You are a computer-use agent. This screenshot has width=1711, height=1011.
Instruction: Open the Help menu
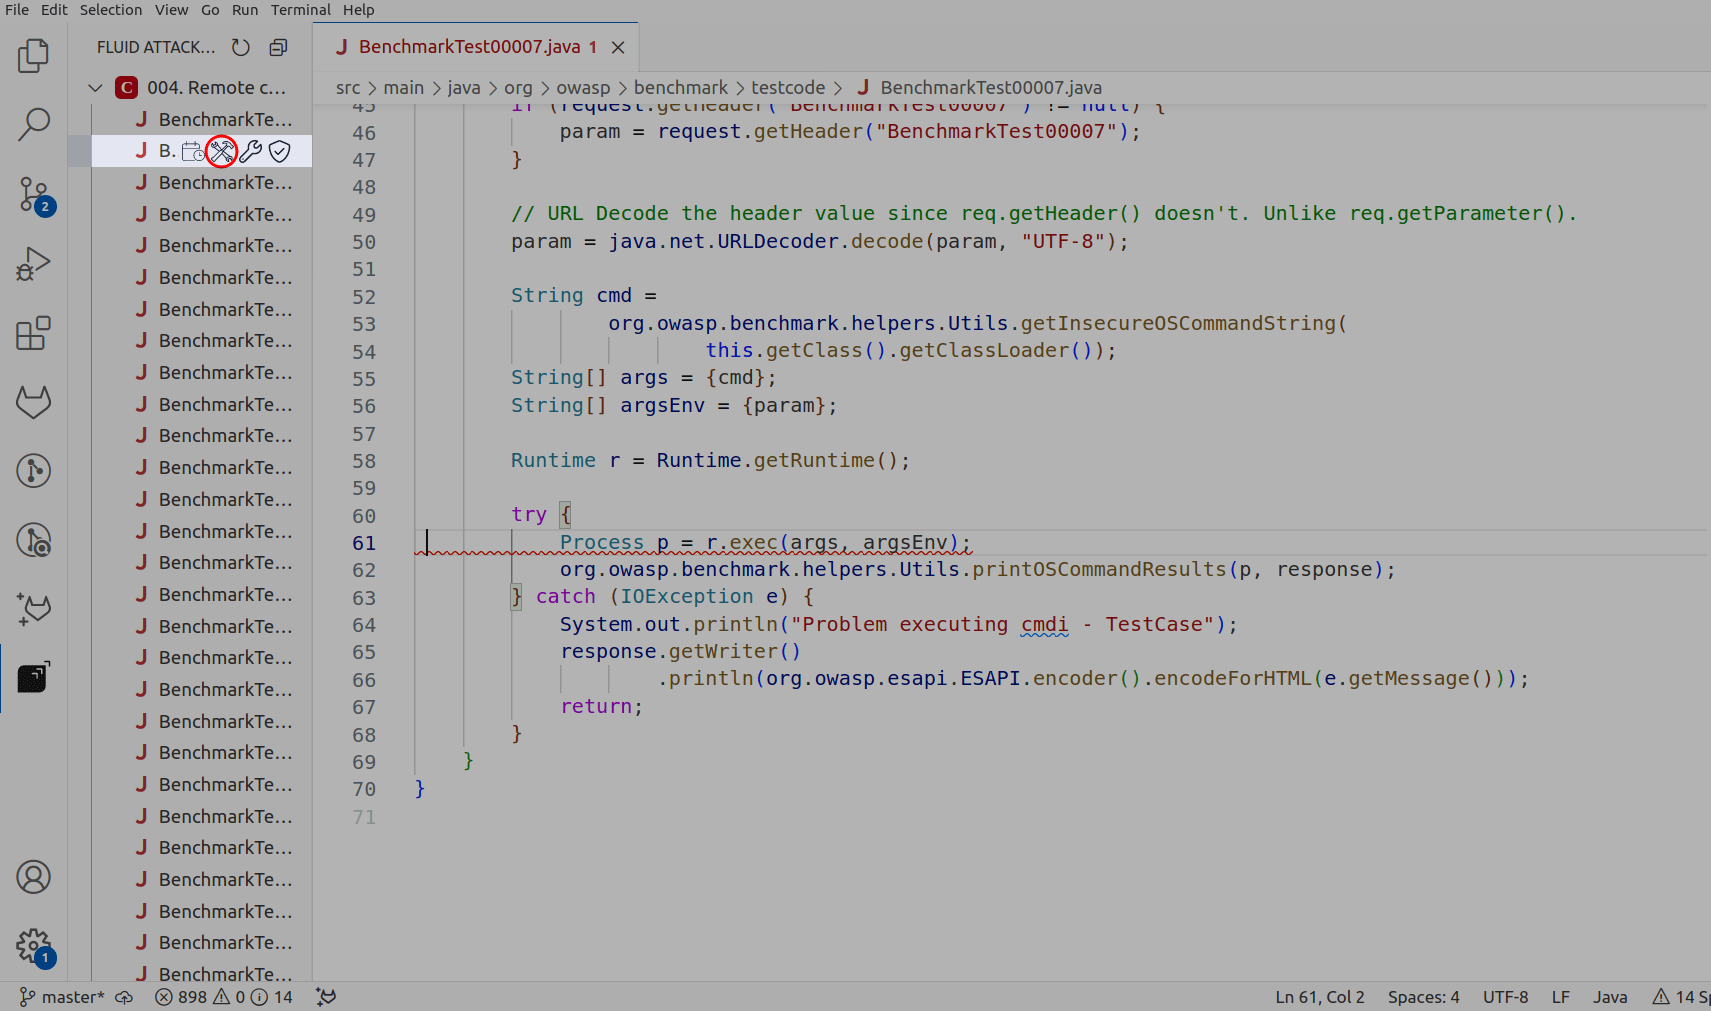359,10
